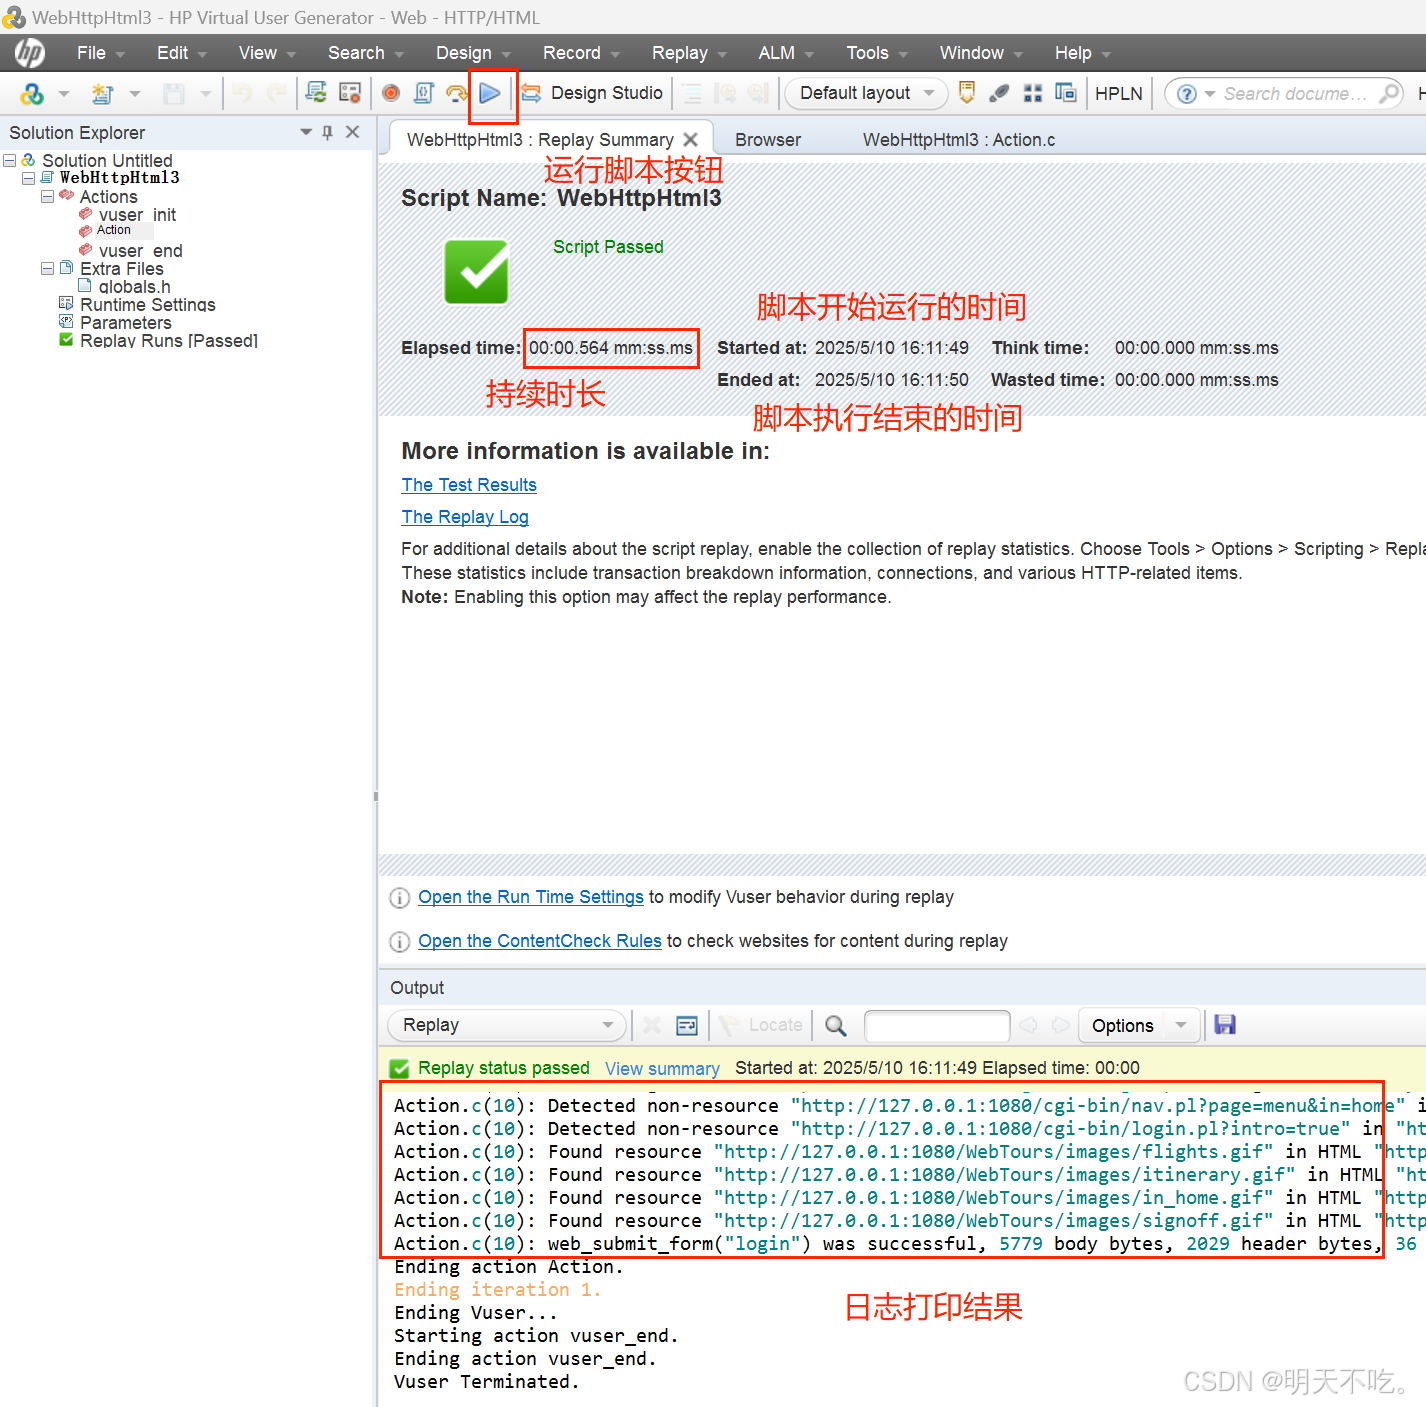
Task: Click the save output log icon
Action: point(1225,1024)
